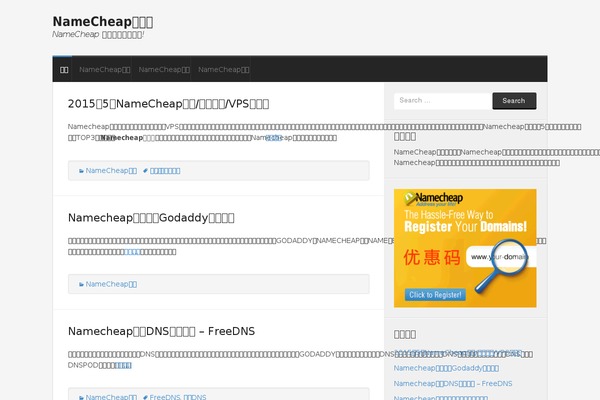Open the tag link under the 2015 VPS post
The image size is (600, 400).
click(x=165, y=171)
